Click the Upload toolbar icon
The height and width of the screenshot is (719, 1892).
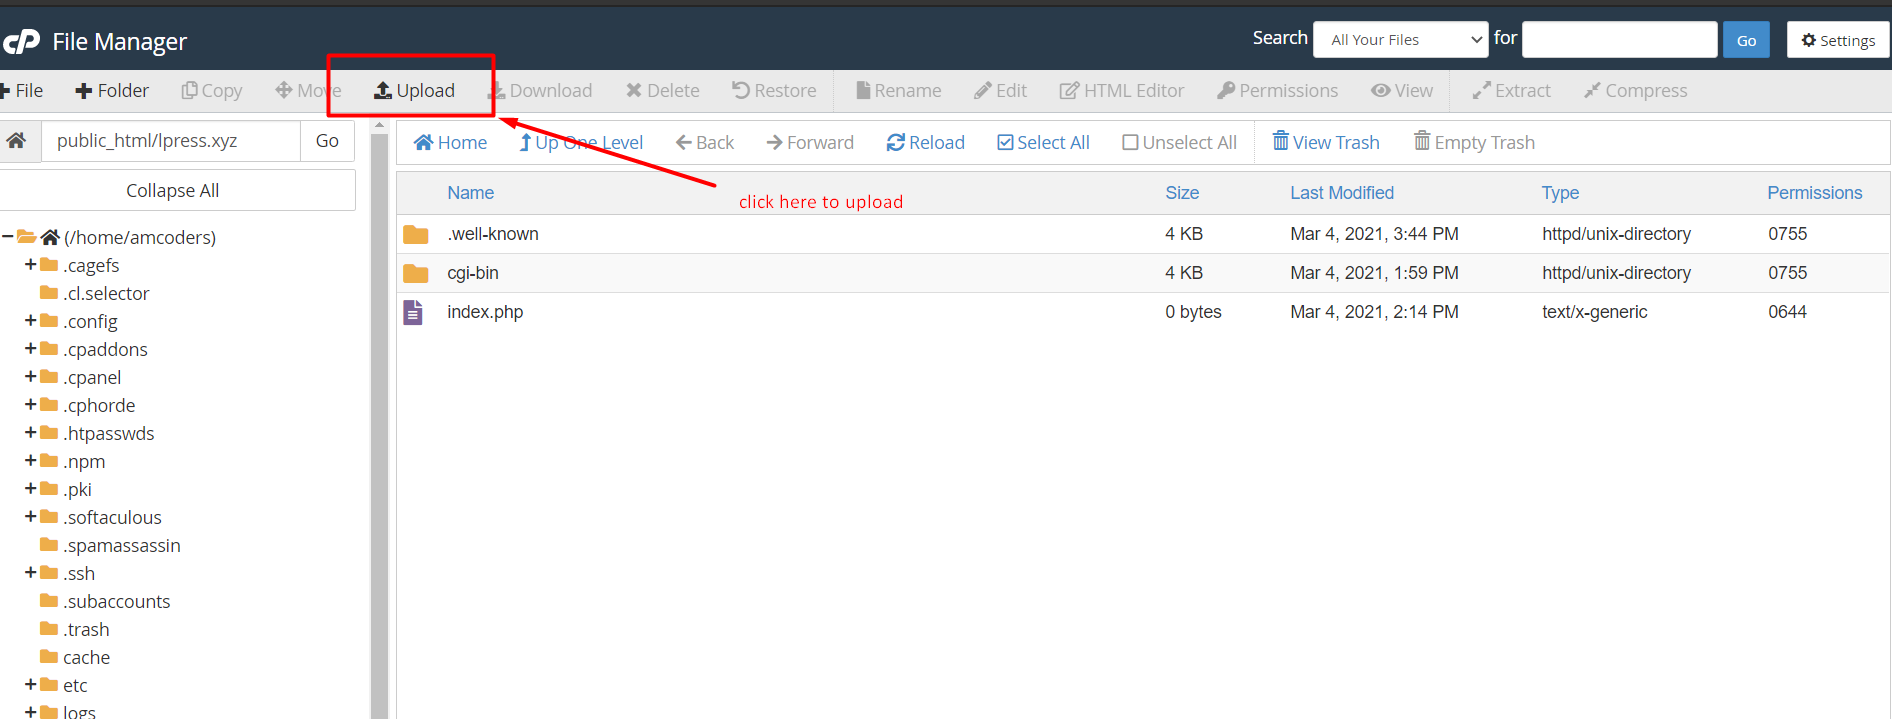coord(383,91)
